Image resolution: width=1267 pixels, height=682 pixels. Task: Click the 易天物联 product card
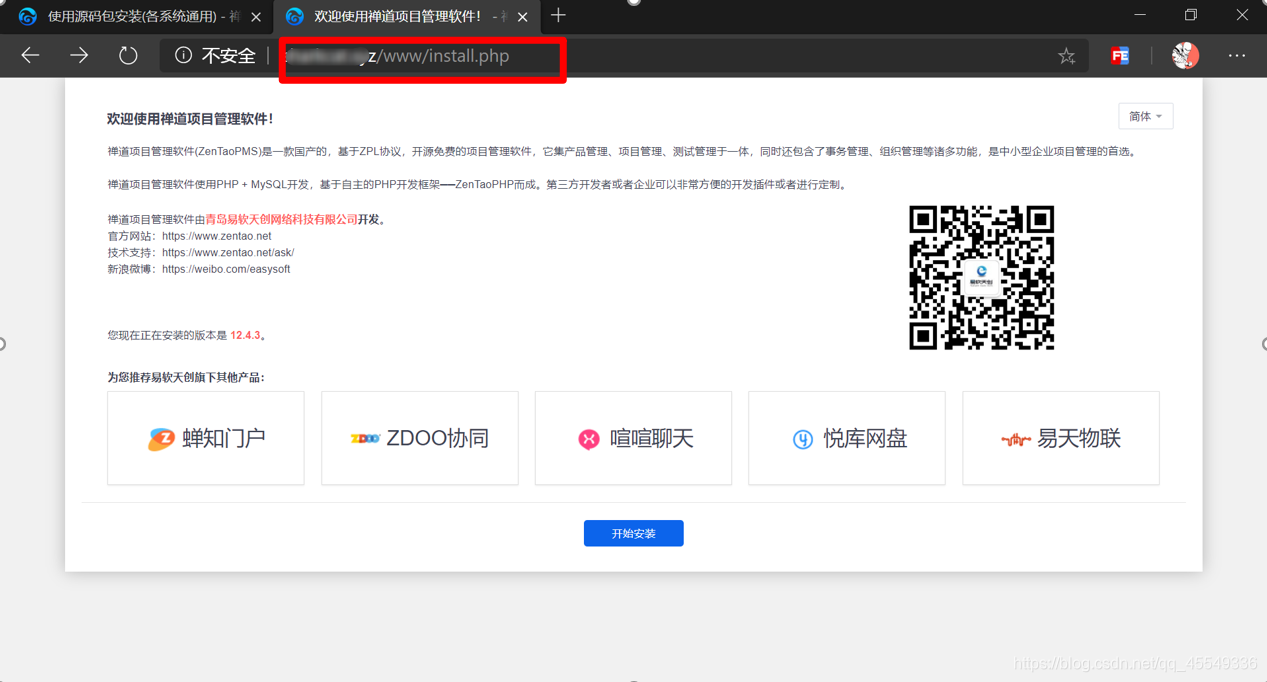1061,438
